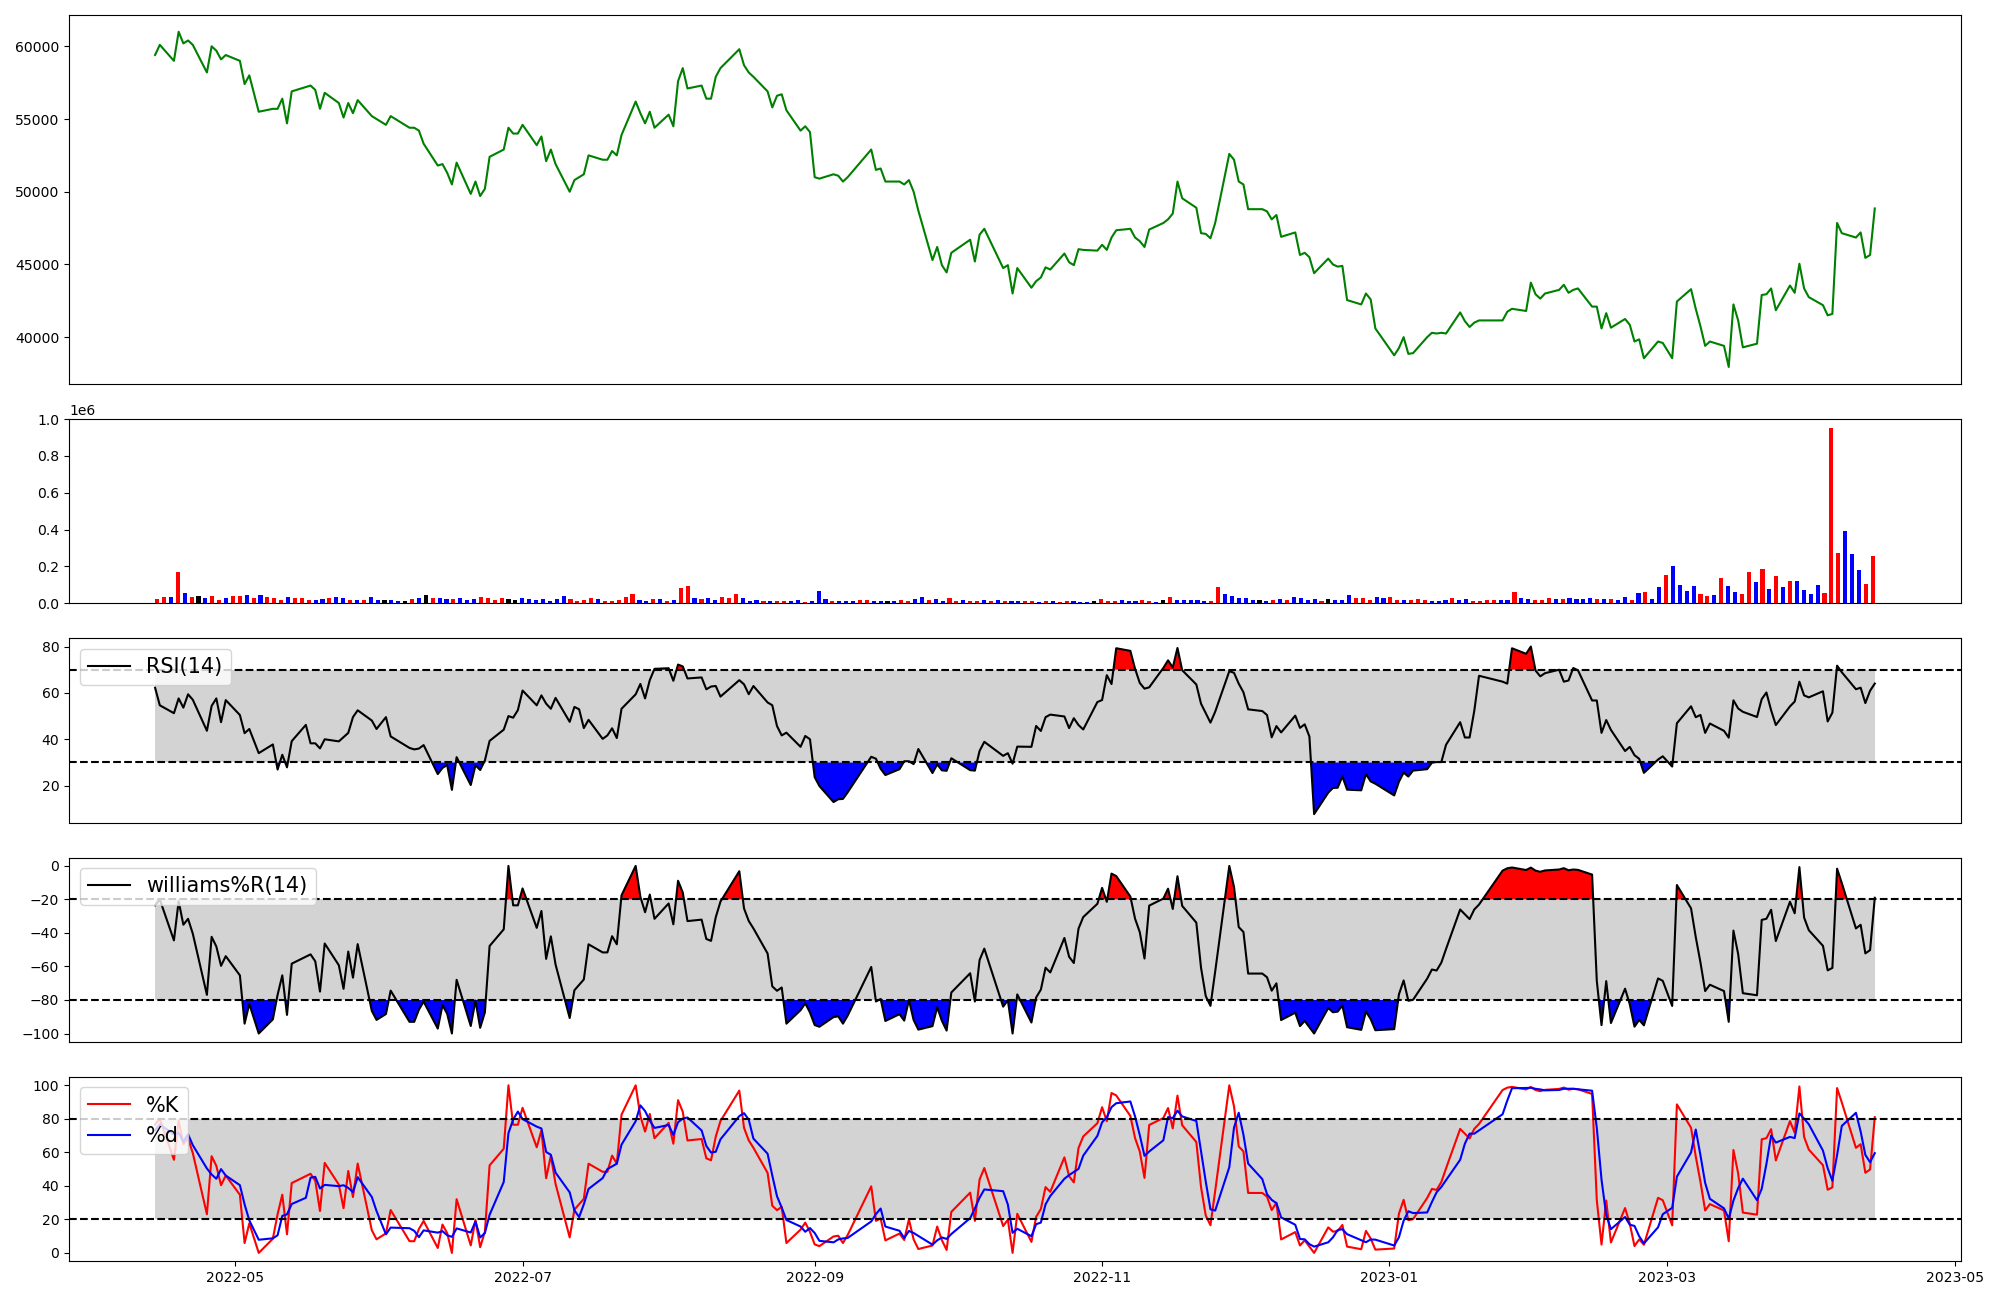Click the blue %d legend line swatch
Viewport: 2000px width, 1300px height.
109,1135
